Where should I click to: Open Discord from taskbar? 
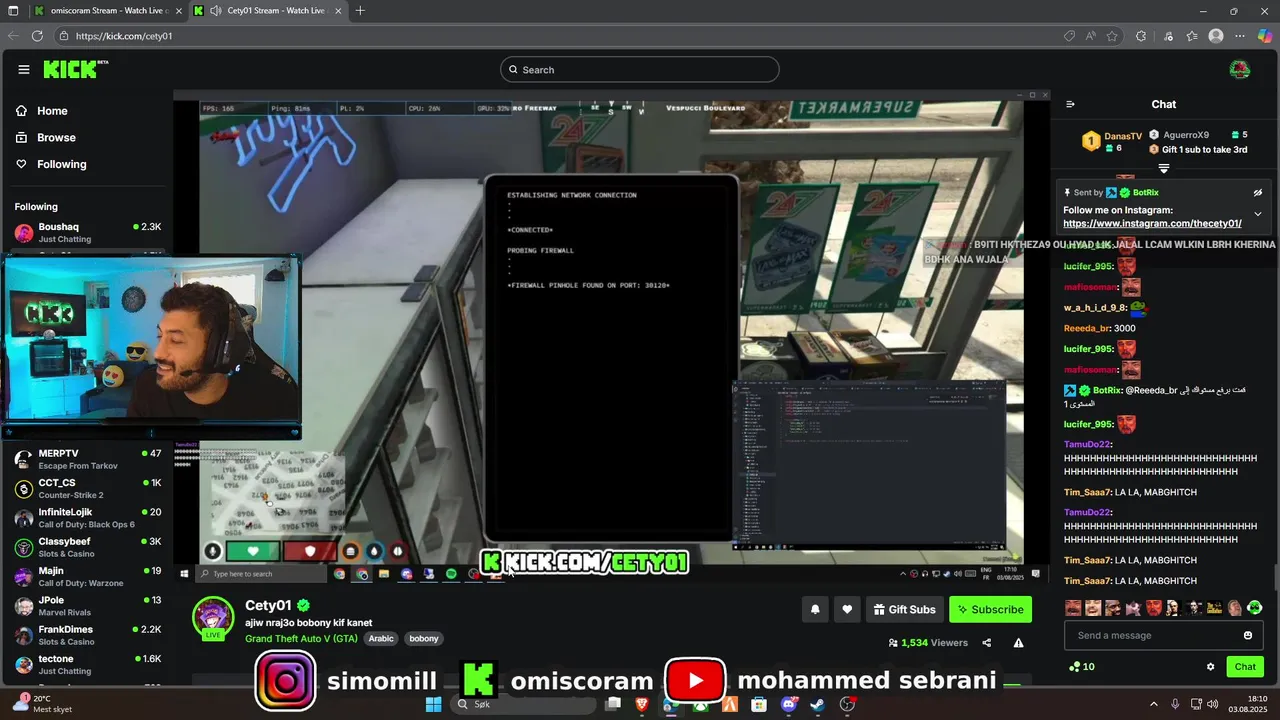pyautogui.click(x=789, y=705)
